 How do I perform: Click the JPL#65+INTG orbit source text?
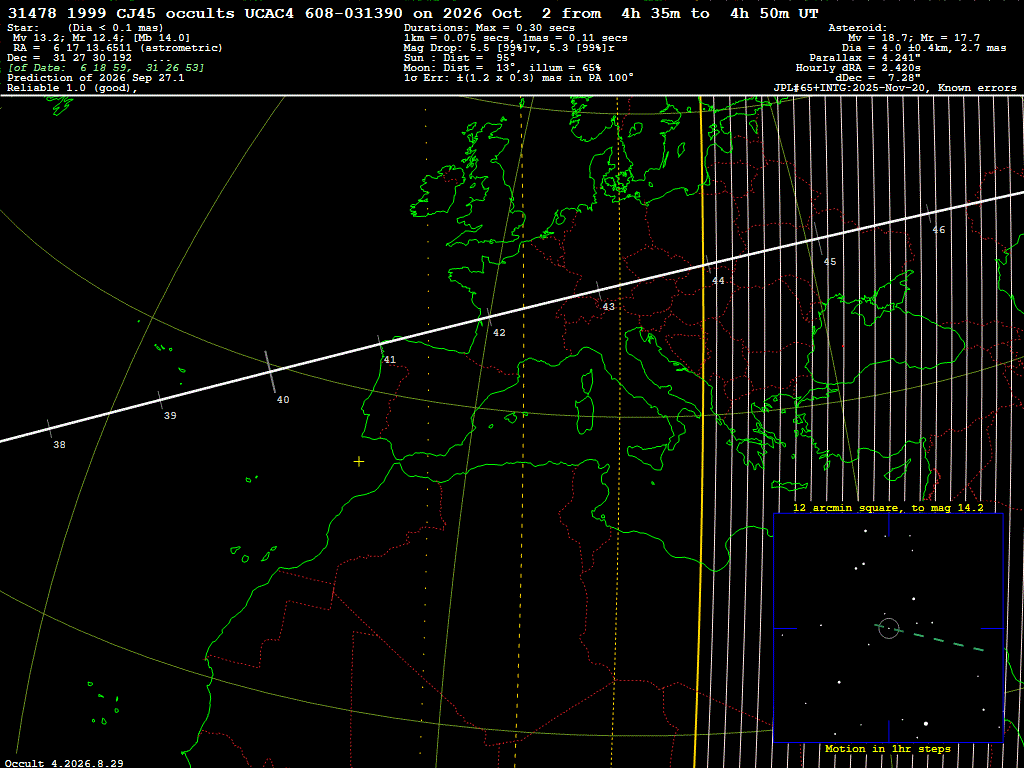(895, 88)
